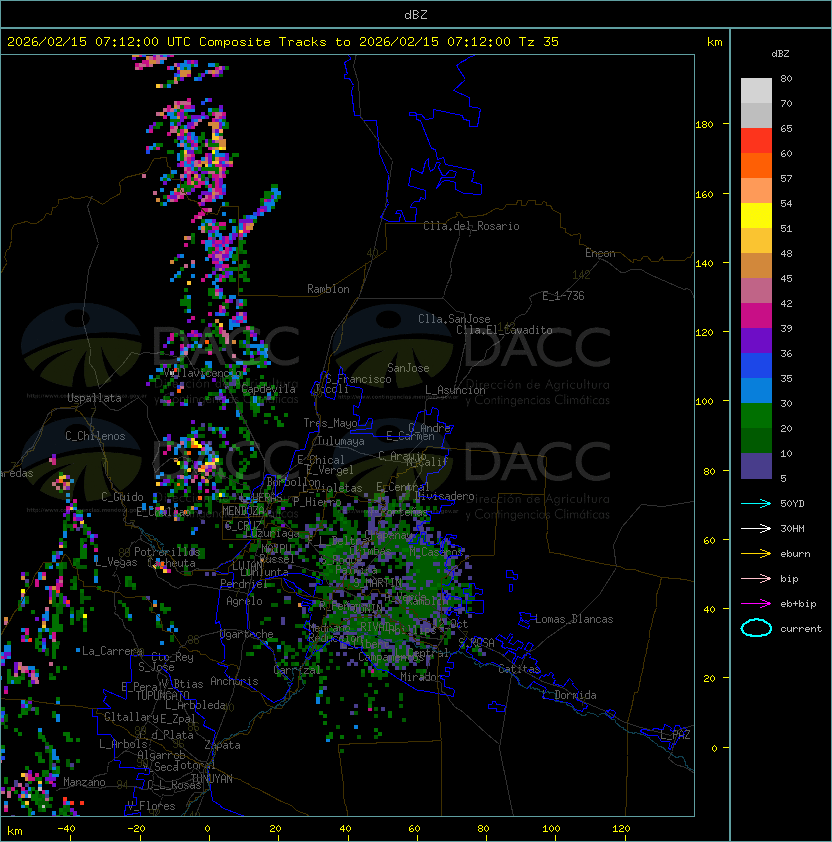
Task: Click the cyan 'current' ellipse icon
Action: coord(756,628)
